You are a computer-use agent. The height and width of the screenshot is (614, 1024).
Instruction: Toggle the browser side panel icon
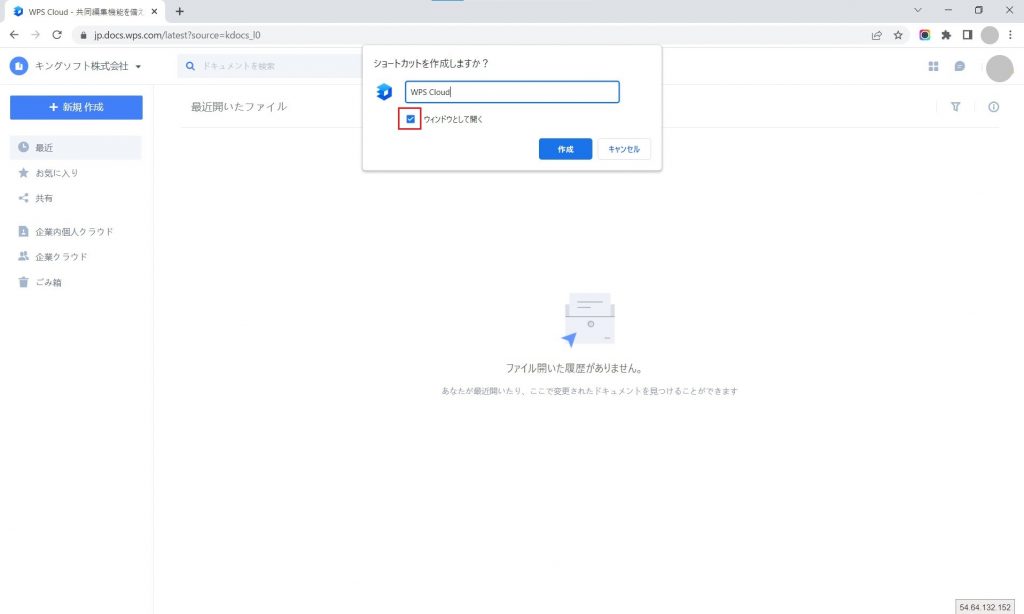[967, 35]
